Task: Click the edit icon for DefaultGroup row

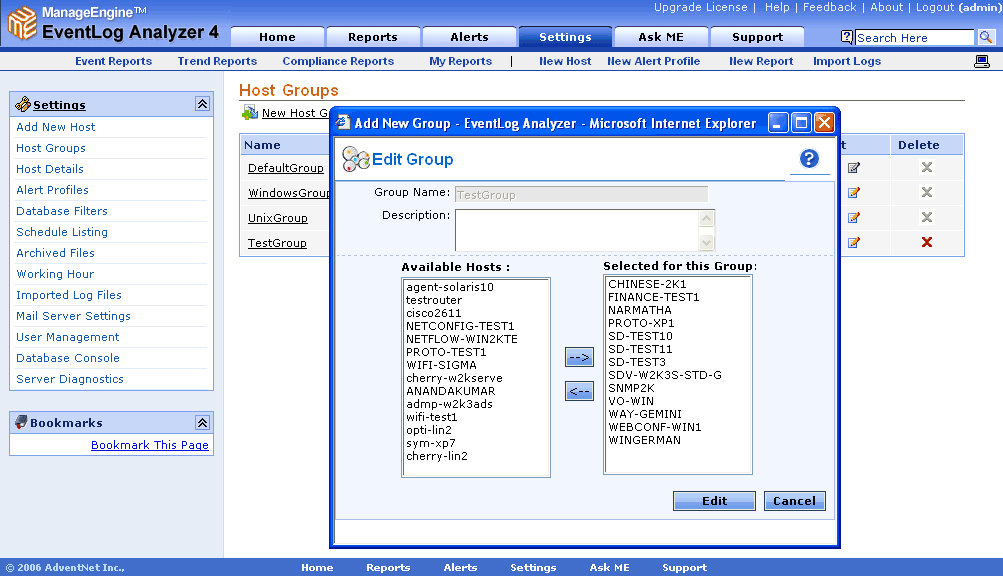Action: coord(853,168)
